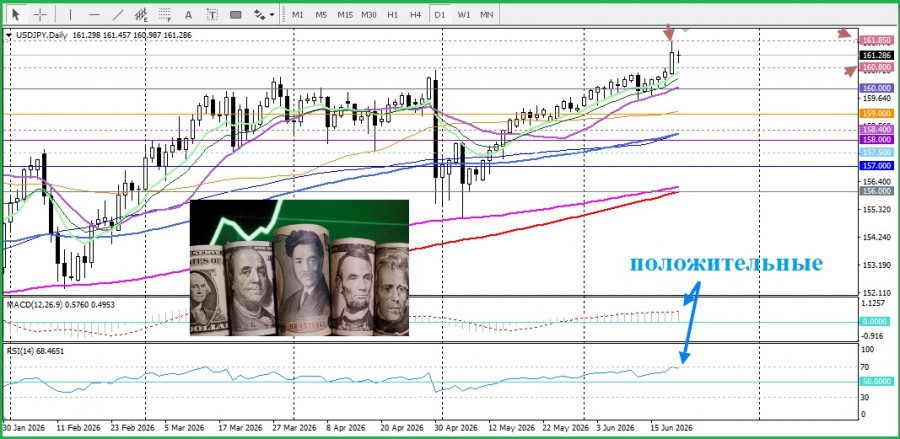Select the Text tool (A icon)
The width and height of the screenshot is (900, 439).
[188, 15]
